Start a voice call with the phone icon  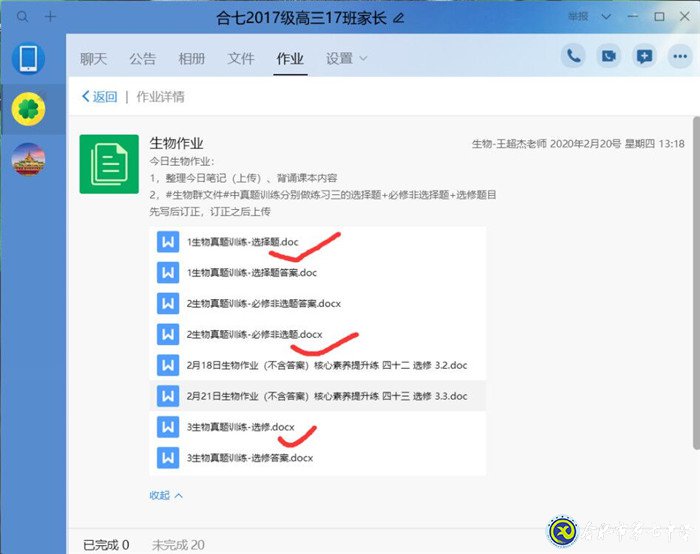[573, 56]
